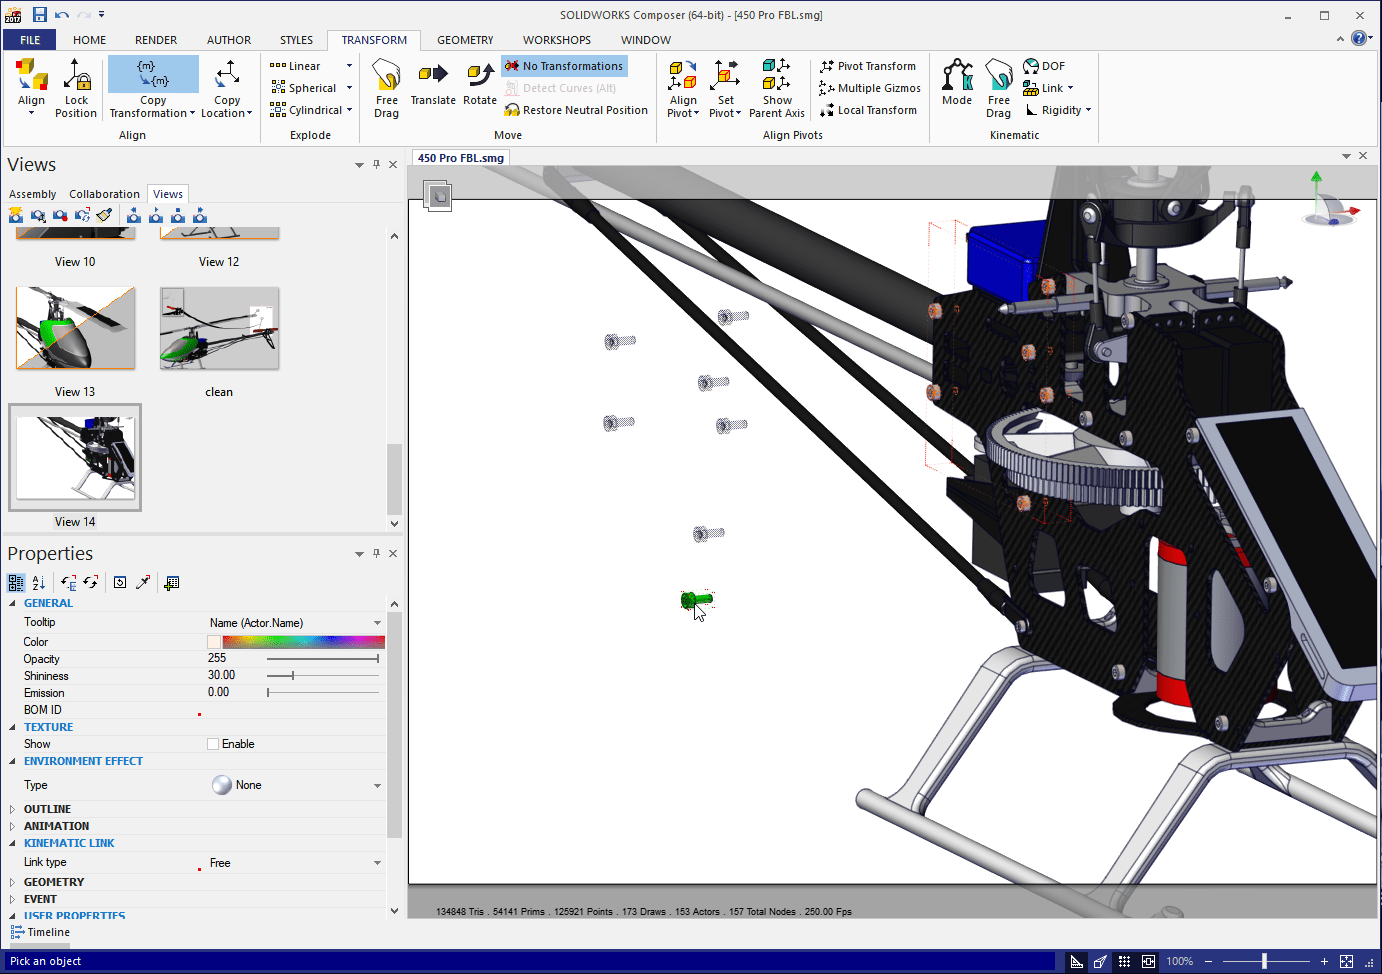Click the Save icon in title bar
Screen dimensions: 1382x974
click(40, 14)
